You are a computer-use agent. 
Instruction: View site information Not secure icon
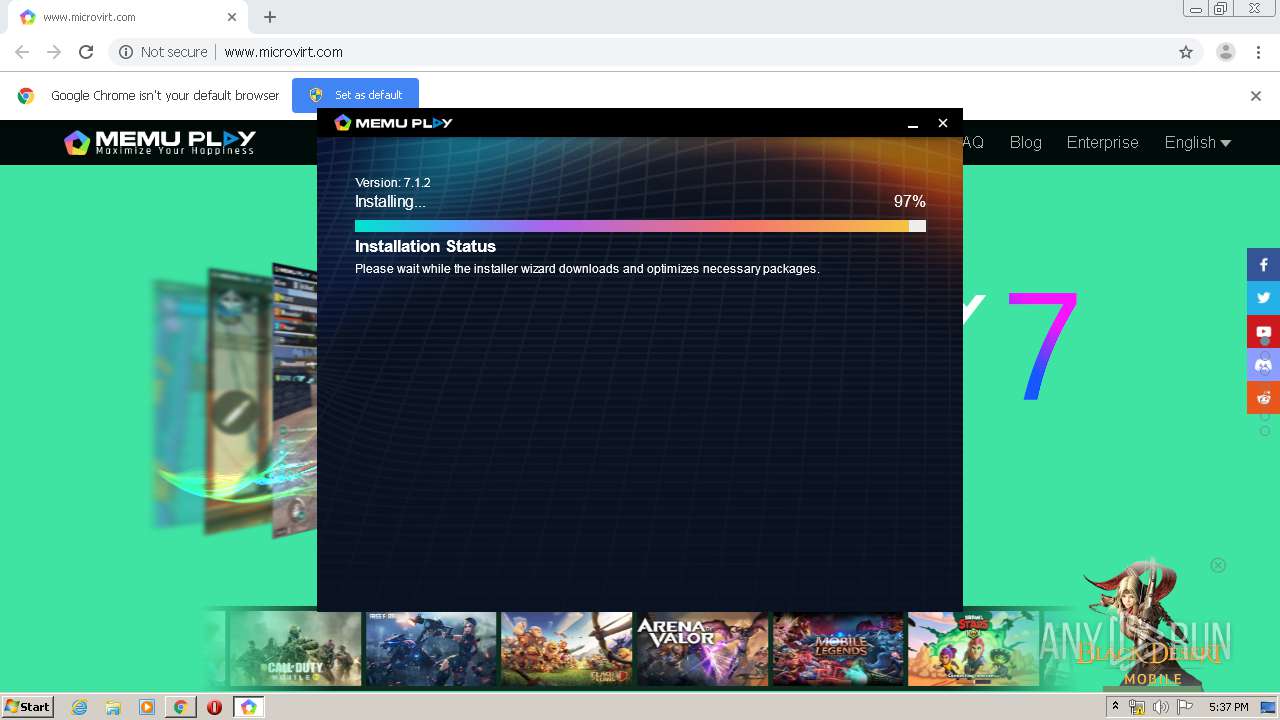[x=125, y=52]
